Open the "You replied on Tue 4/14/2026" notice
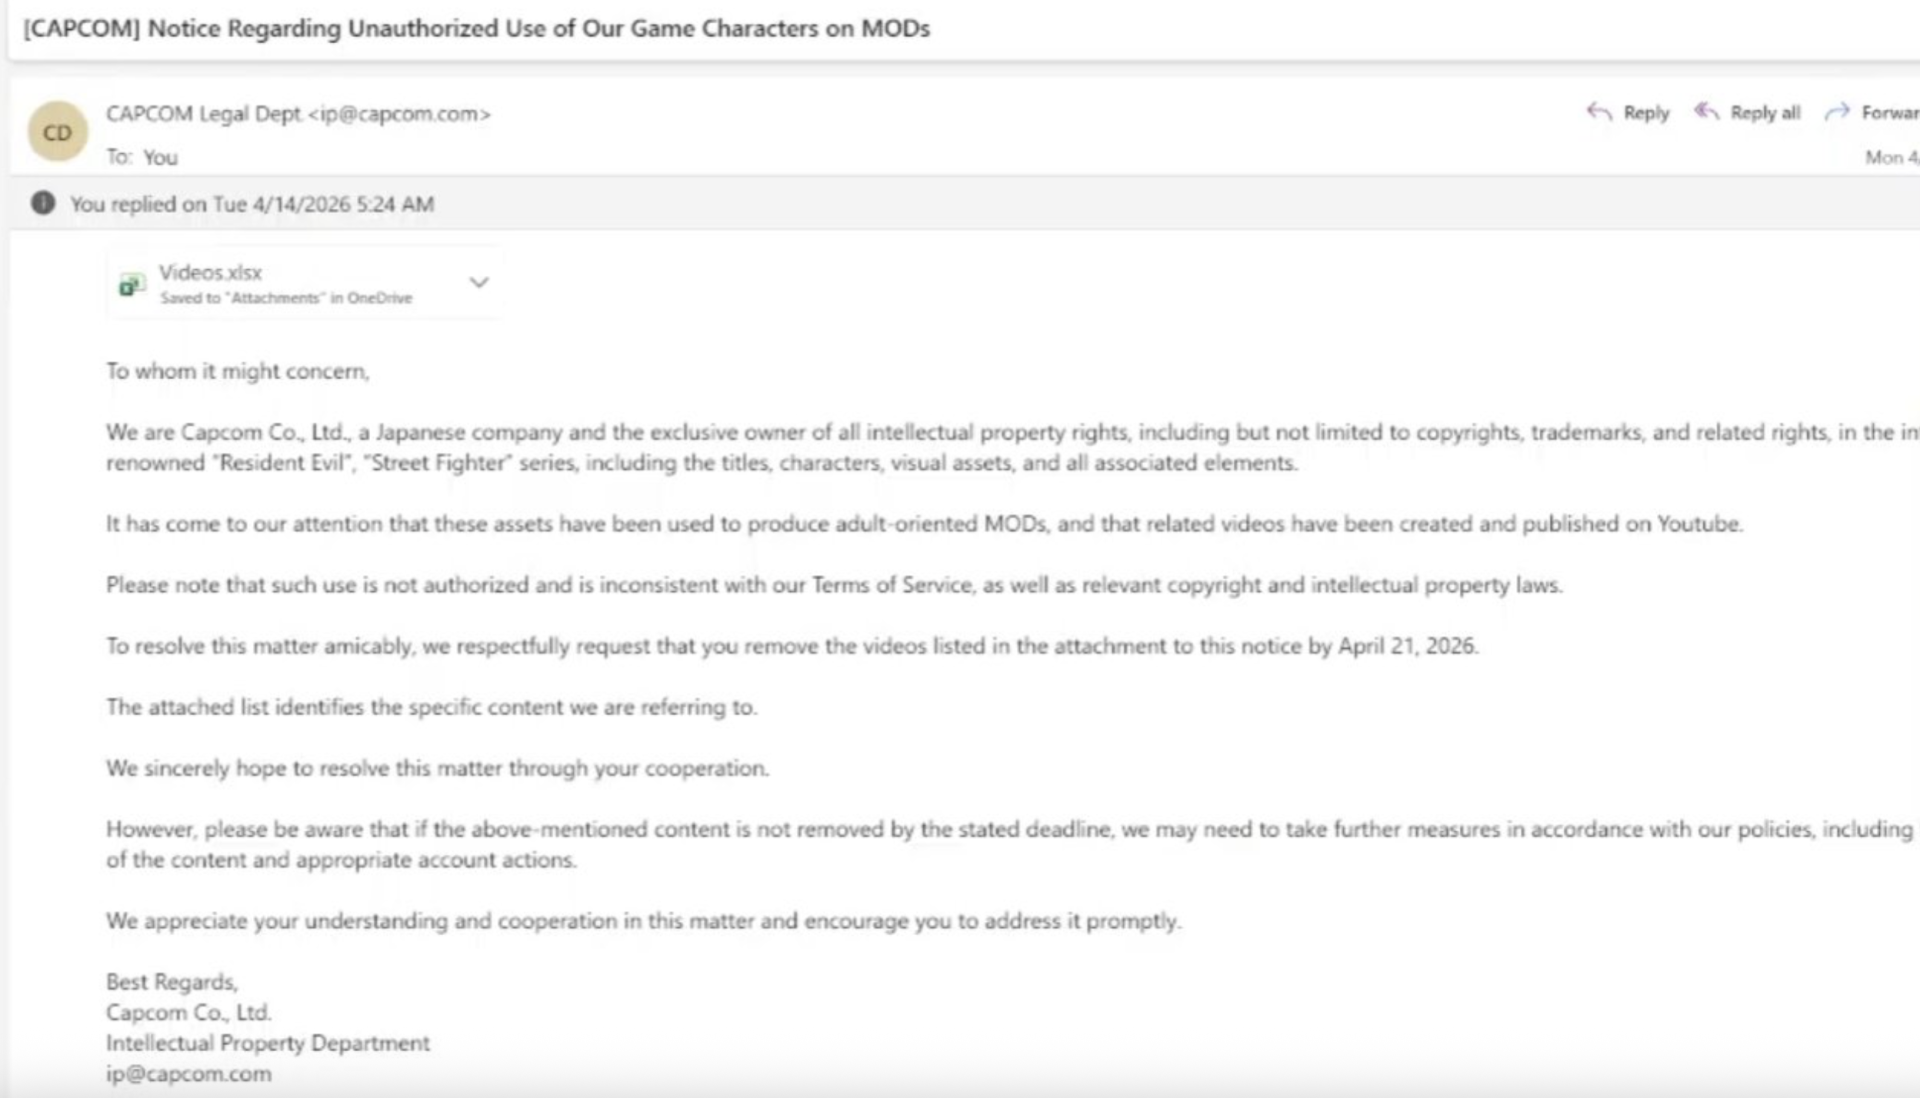 click(x=252, y=204)
